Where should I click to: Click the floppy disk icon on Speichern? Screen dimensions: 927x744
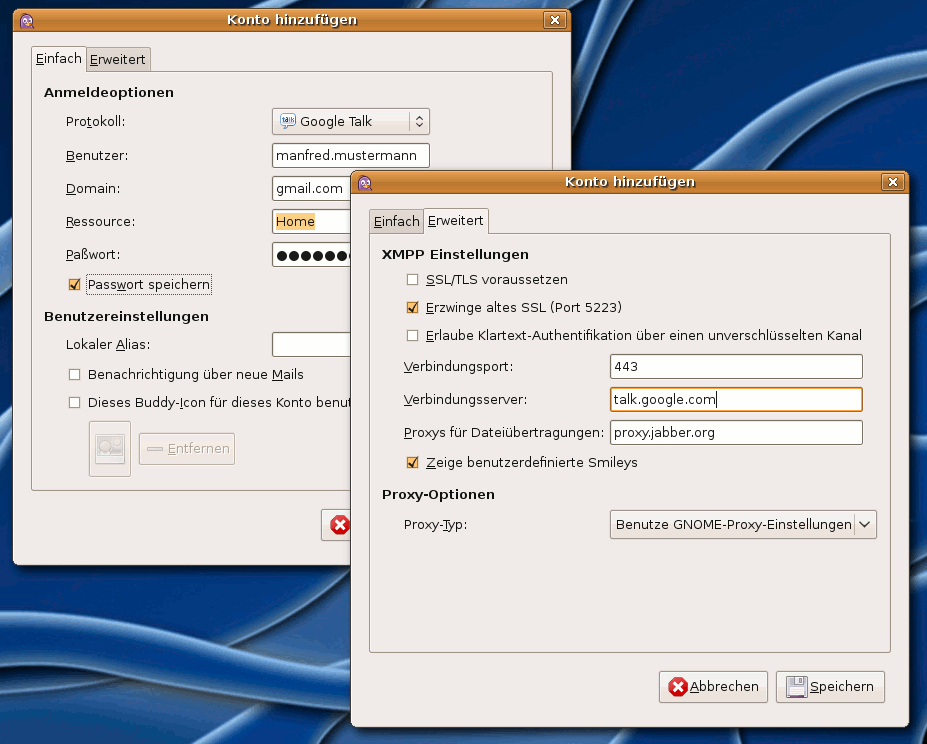(796, 687)
